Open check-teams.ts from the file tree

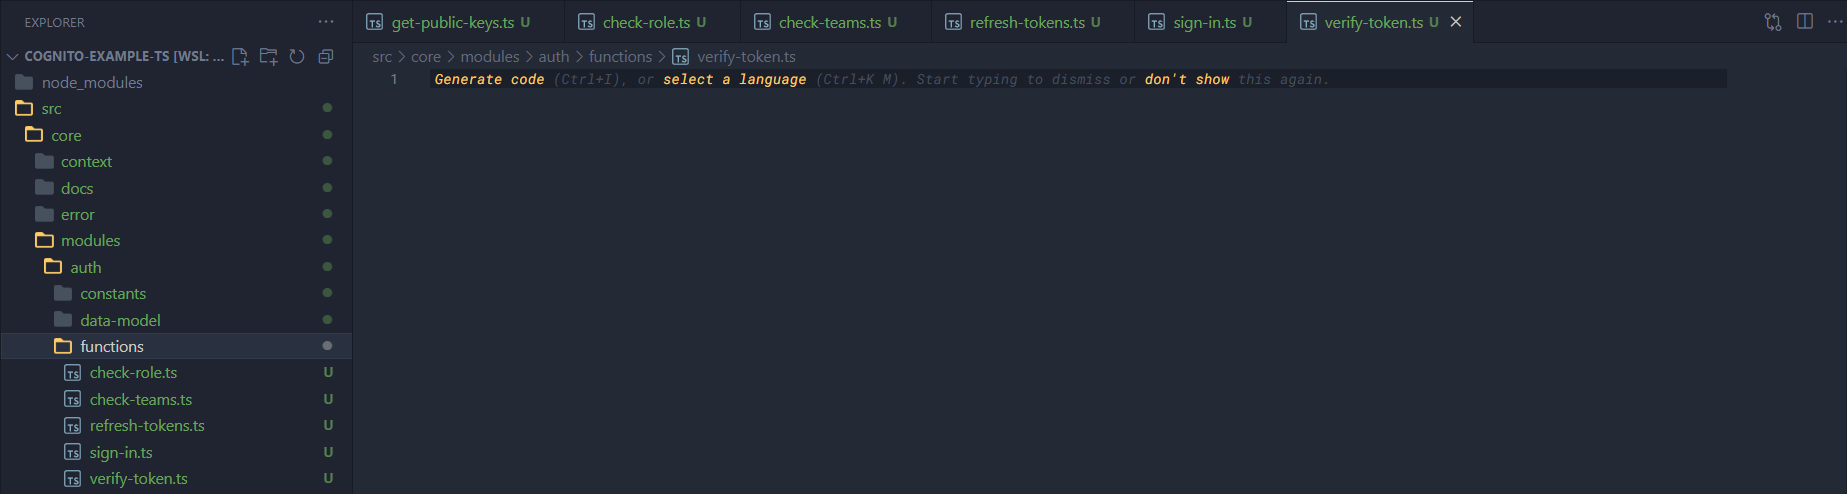click(x=176, y=399)
